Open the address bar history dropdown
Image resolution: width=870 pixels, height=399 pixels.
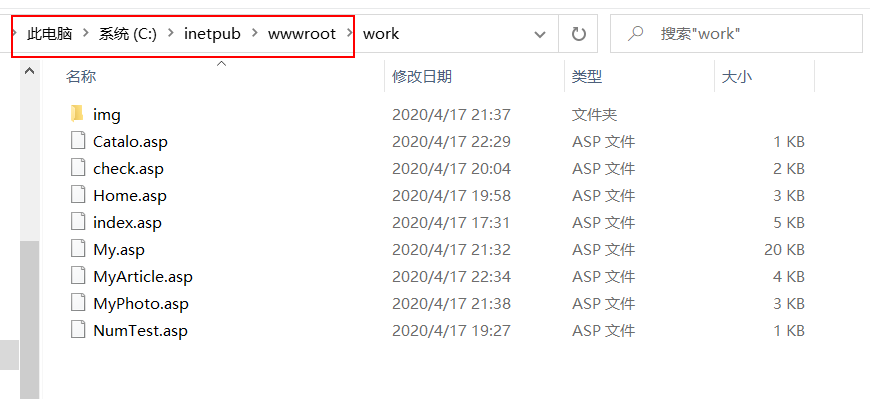click(539, 34)
